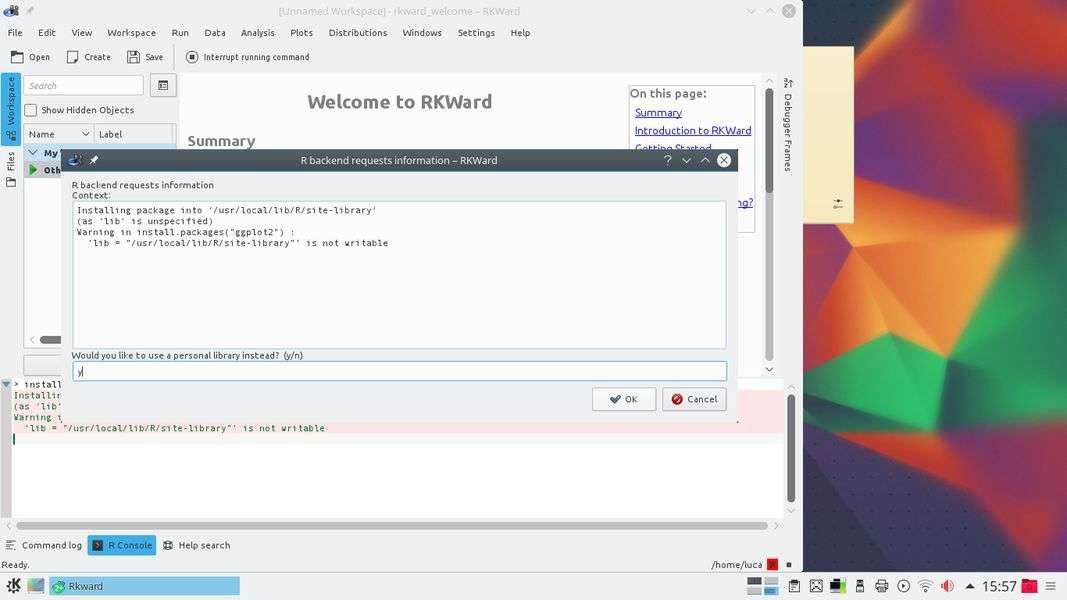Click the printer tray icon
Screen dimensions: 1067x600
point(881,586)
